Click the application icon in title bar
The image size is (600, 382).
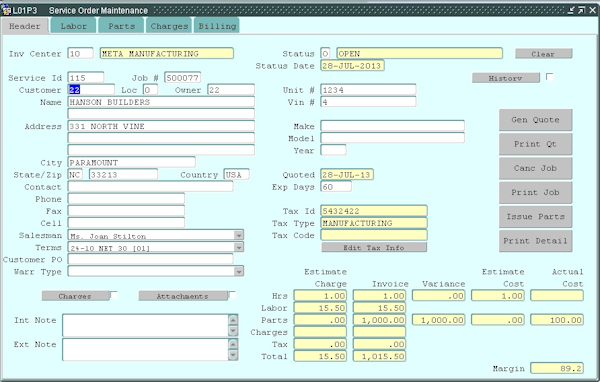point(6,10)
